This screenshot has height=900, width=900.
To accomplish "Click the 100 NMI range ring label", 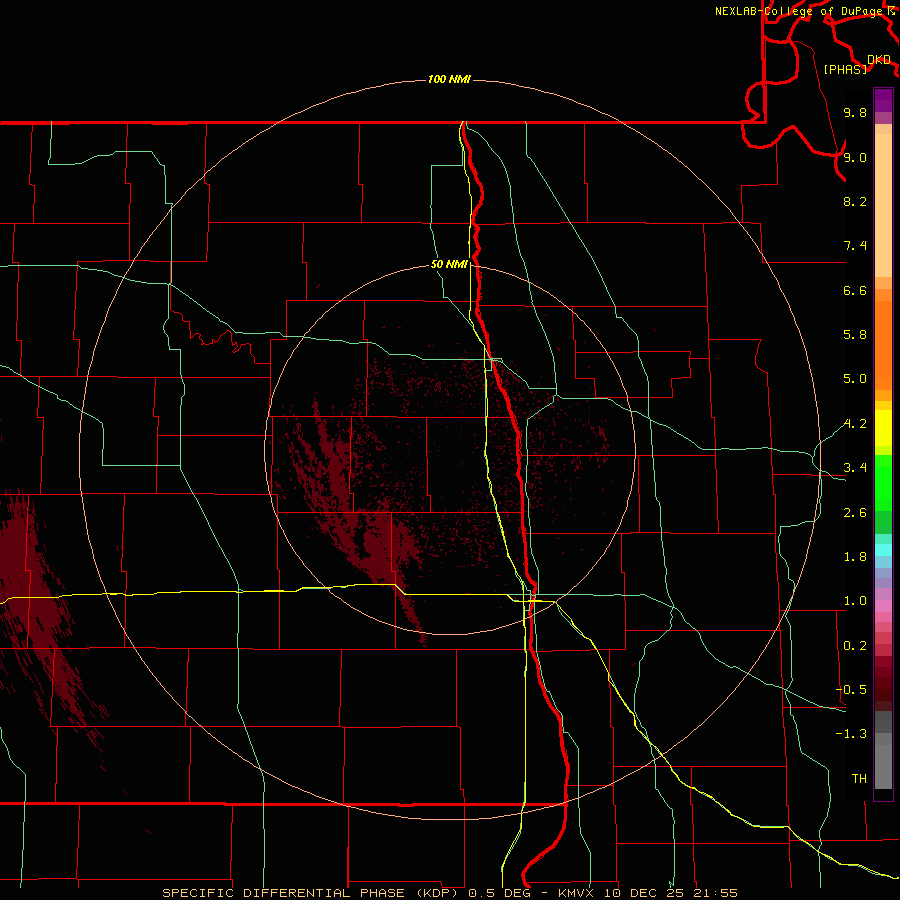I will (x=449, y=79).
